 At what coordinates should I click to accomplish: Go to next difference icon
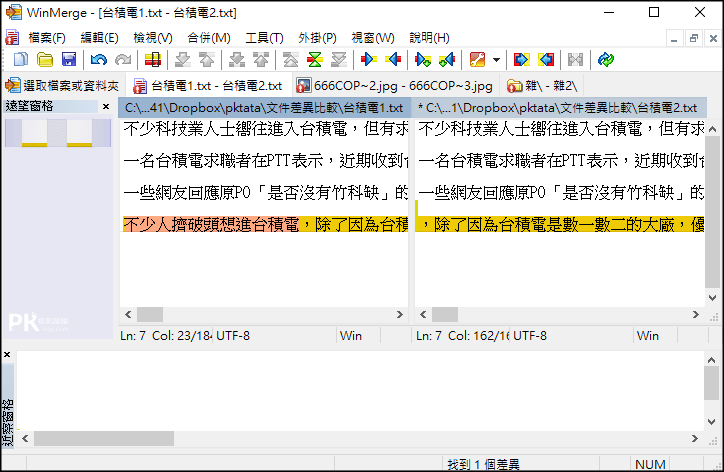183,60
